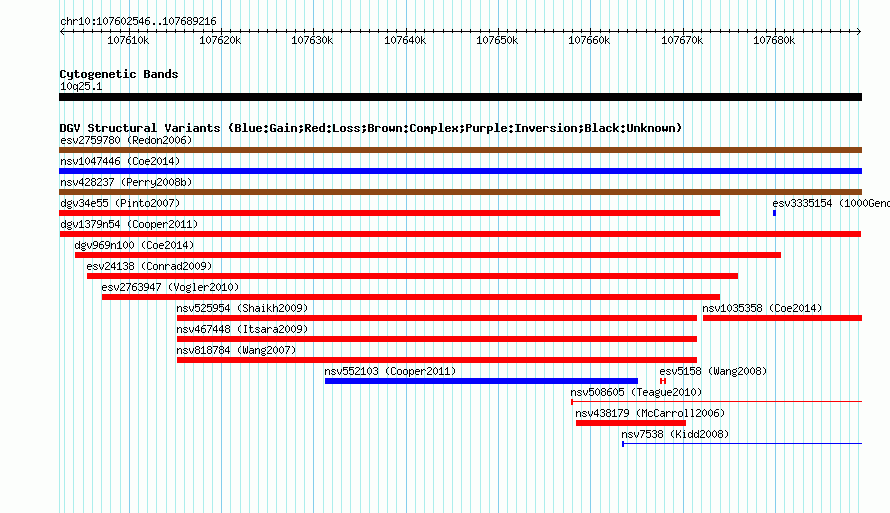Image resolution: width=890 pixels, height=513 pixels.
Task: Select the red nsv438179 loss bar
Action: (x=631, y=423)
